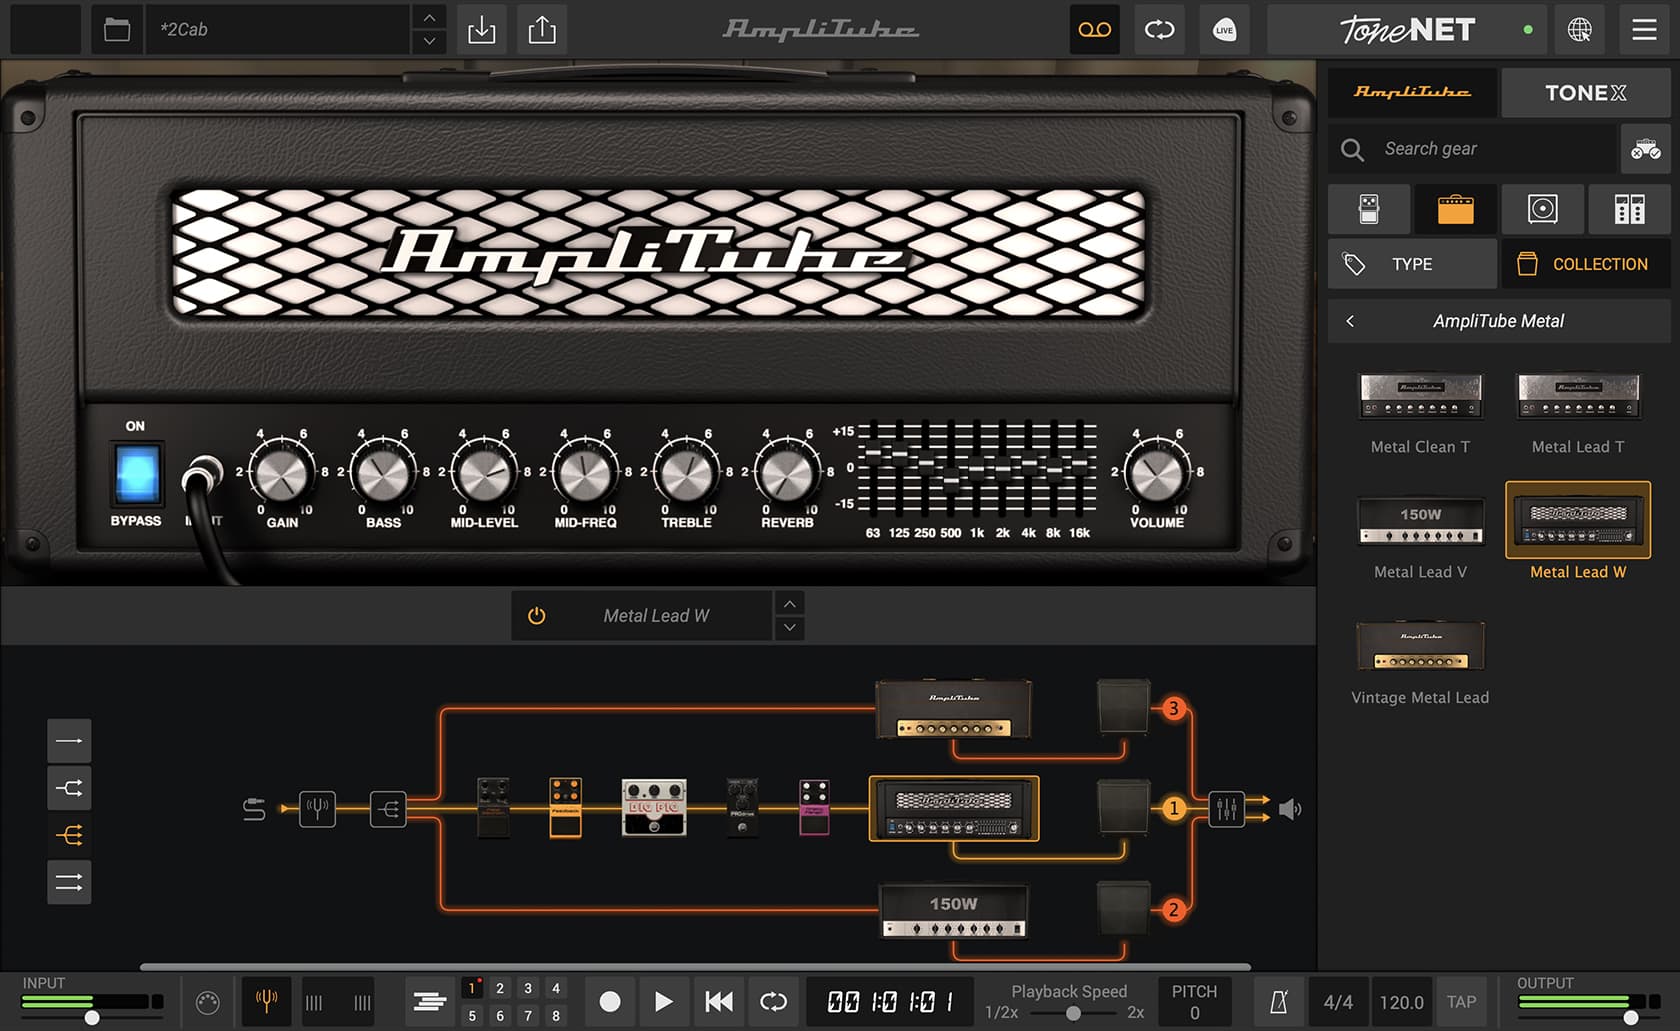Toggle power button for Metal Lead W

tap(537, 616)
